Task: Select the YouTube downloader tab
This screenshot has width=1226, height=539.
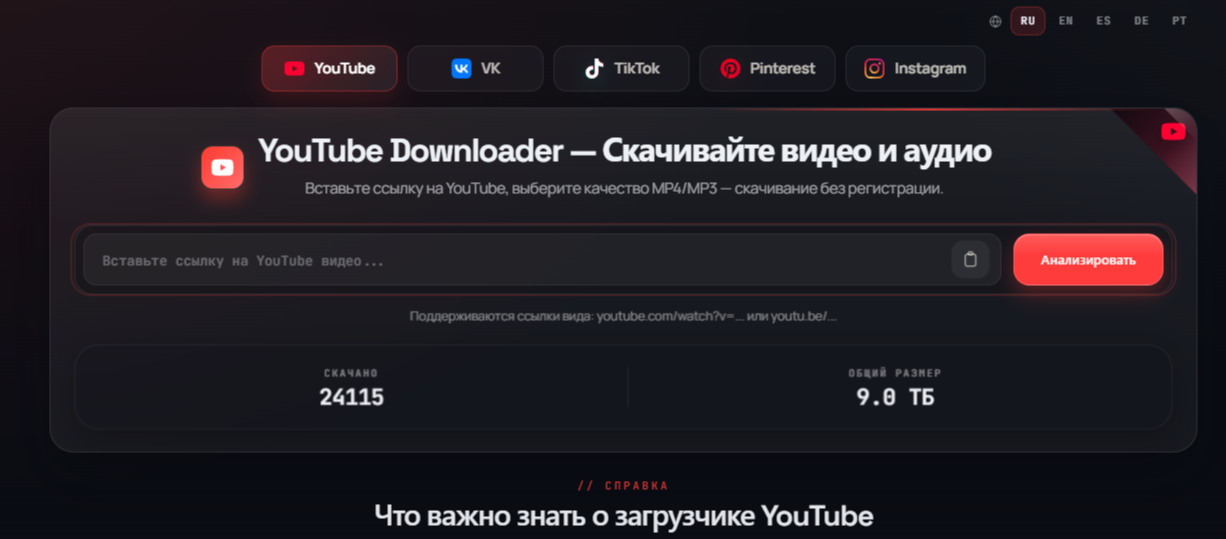Action: 329,69
